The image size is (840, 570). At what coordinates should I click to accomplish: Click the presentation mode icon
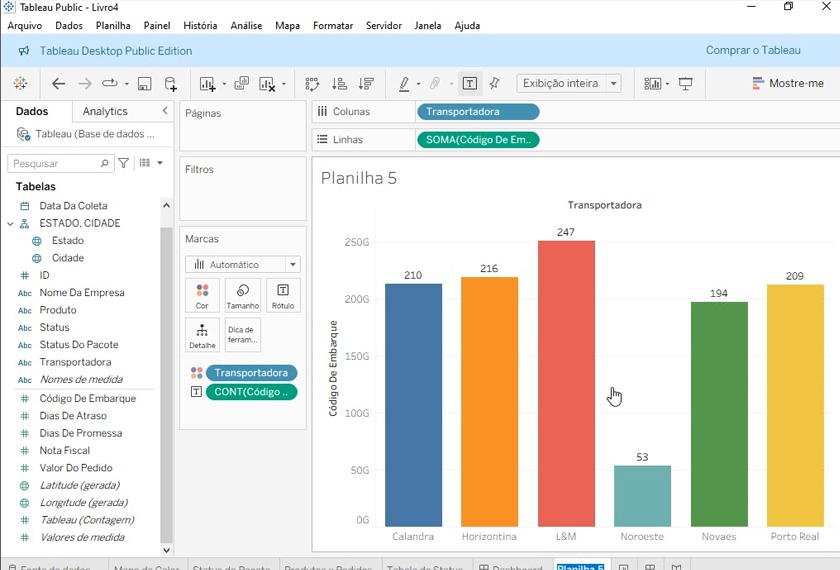pos(686,84)
